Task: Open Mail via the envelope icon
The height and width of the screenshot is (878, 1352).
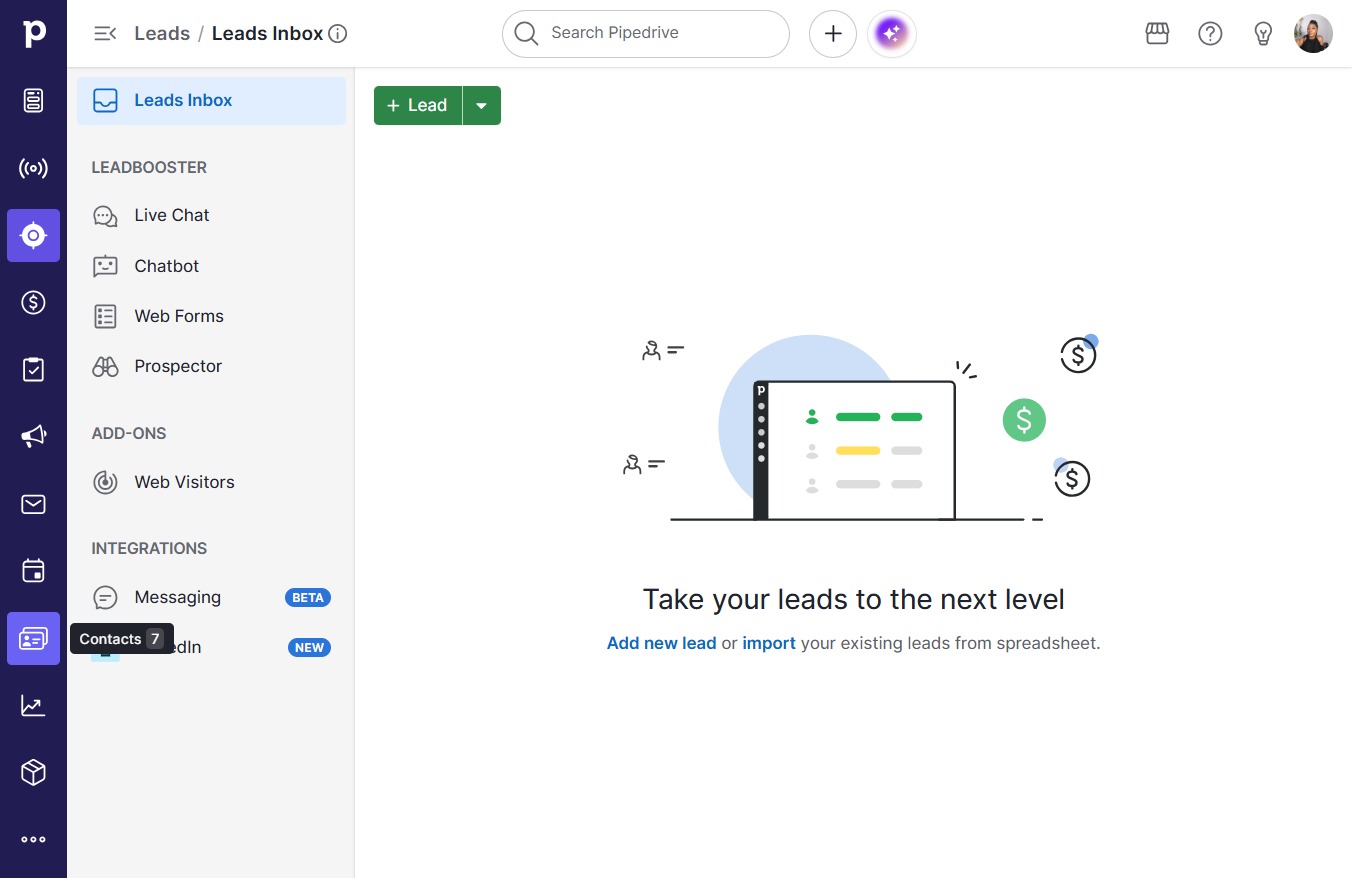Action: (33, 504)
